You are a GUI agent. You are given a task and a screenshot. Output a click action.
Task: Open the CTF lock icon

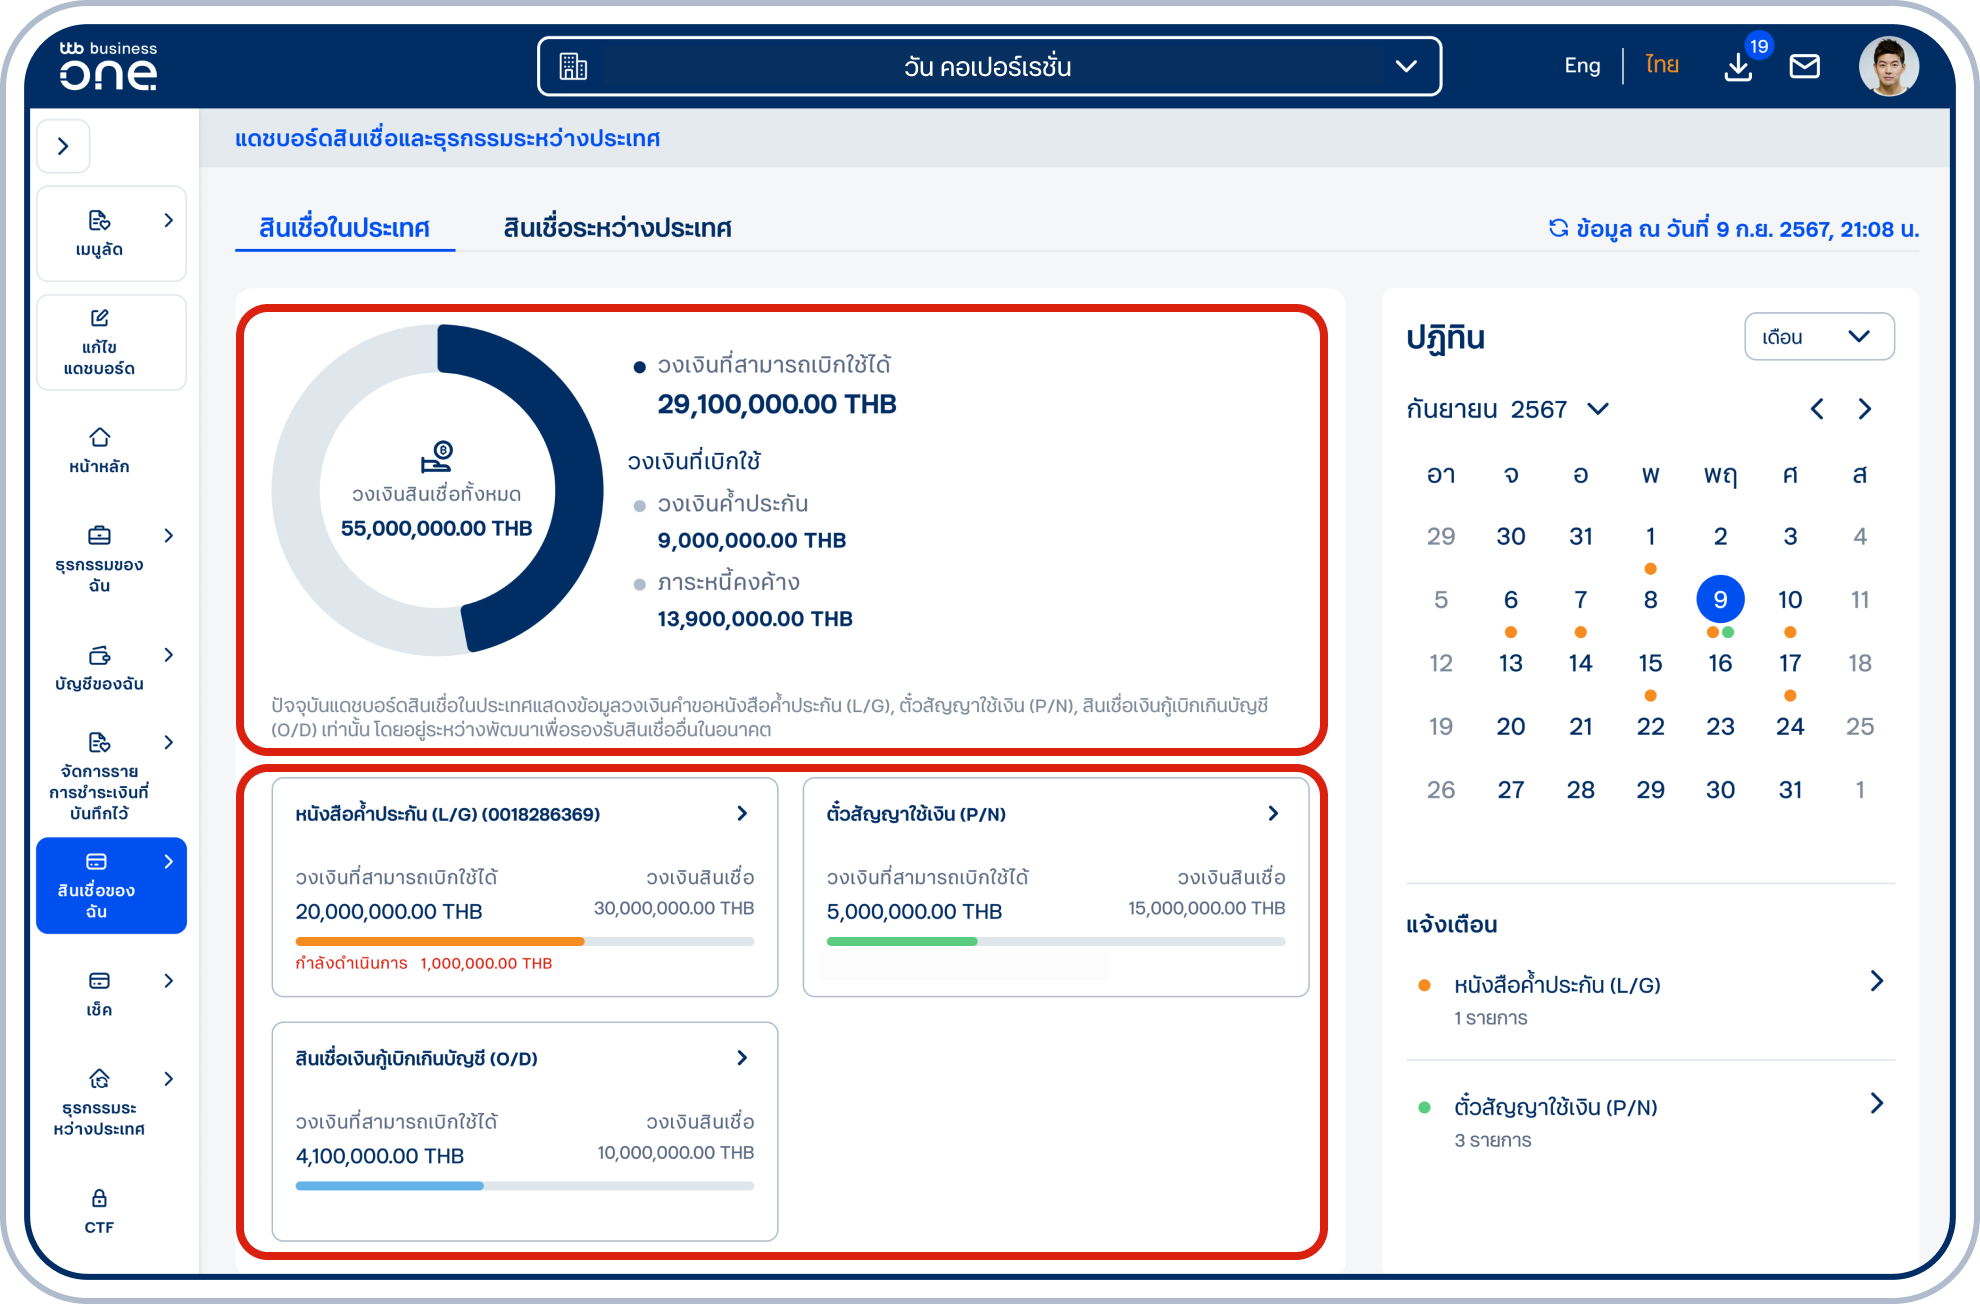tap(99, 1198)
